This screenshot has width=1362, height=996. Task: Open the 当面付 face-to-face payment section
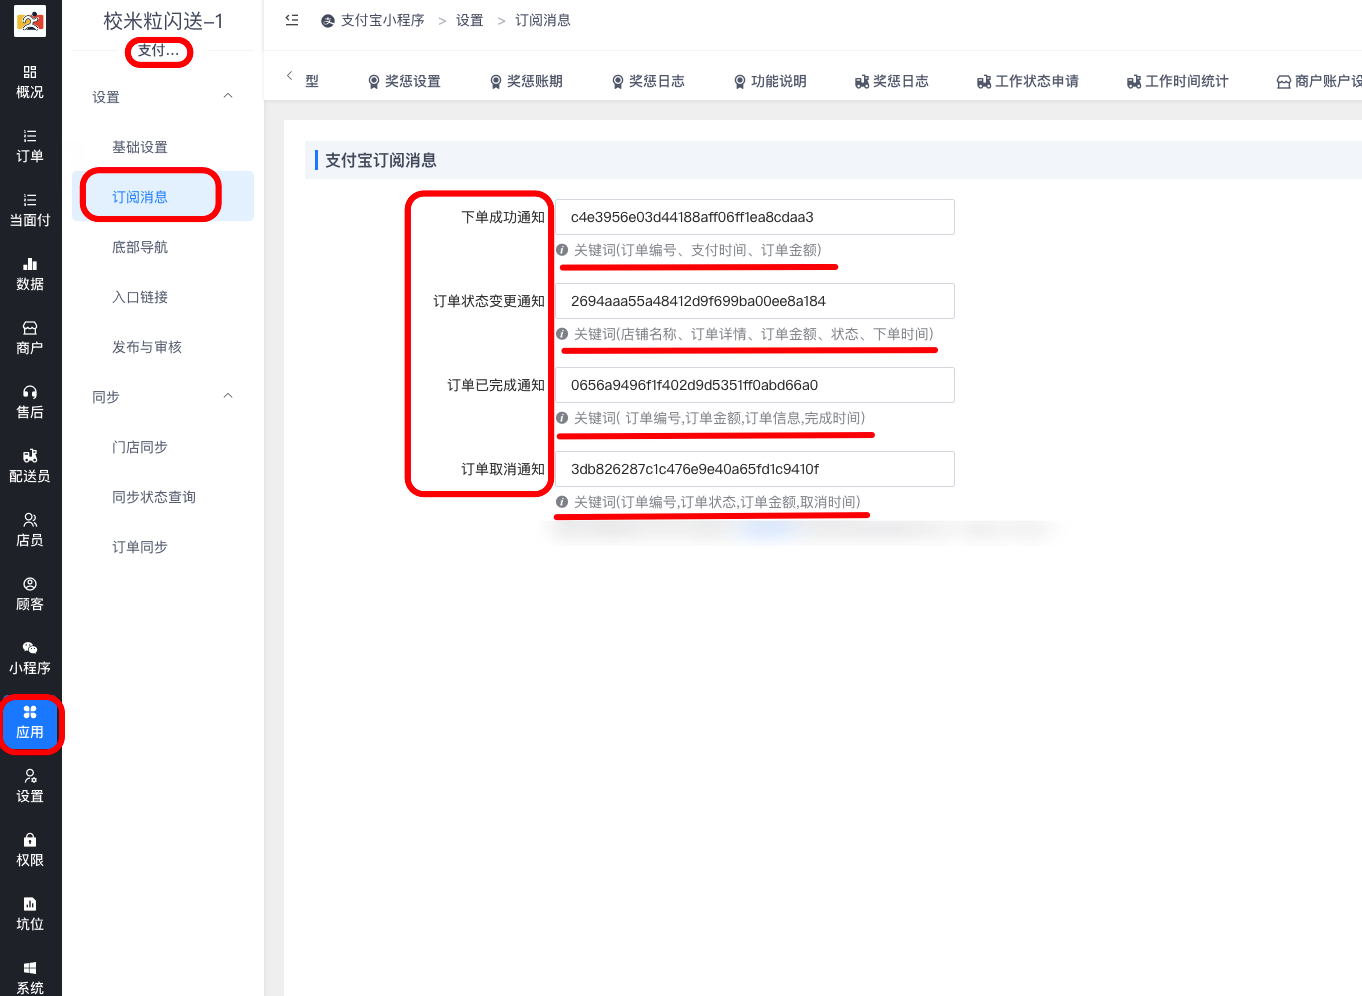click(x=30, y=210)
